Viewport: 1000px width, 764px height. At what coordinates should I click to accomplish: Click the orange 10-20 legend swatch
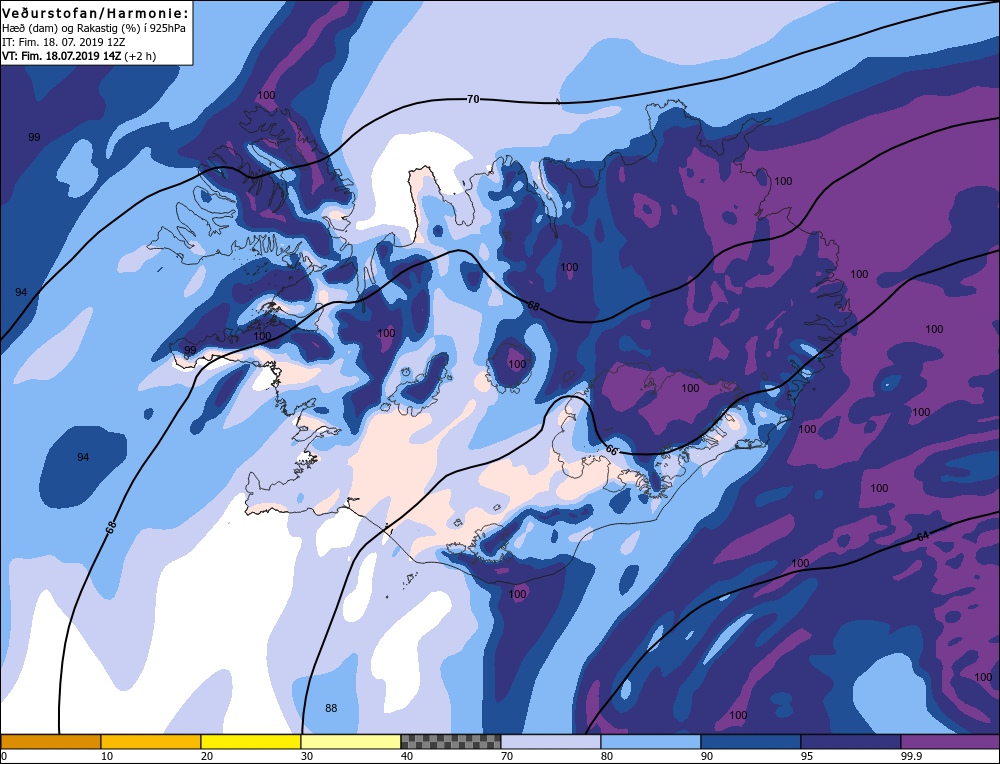151,741
